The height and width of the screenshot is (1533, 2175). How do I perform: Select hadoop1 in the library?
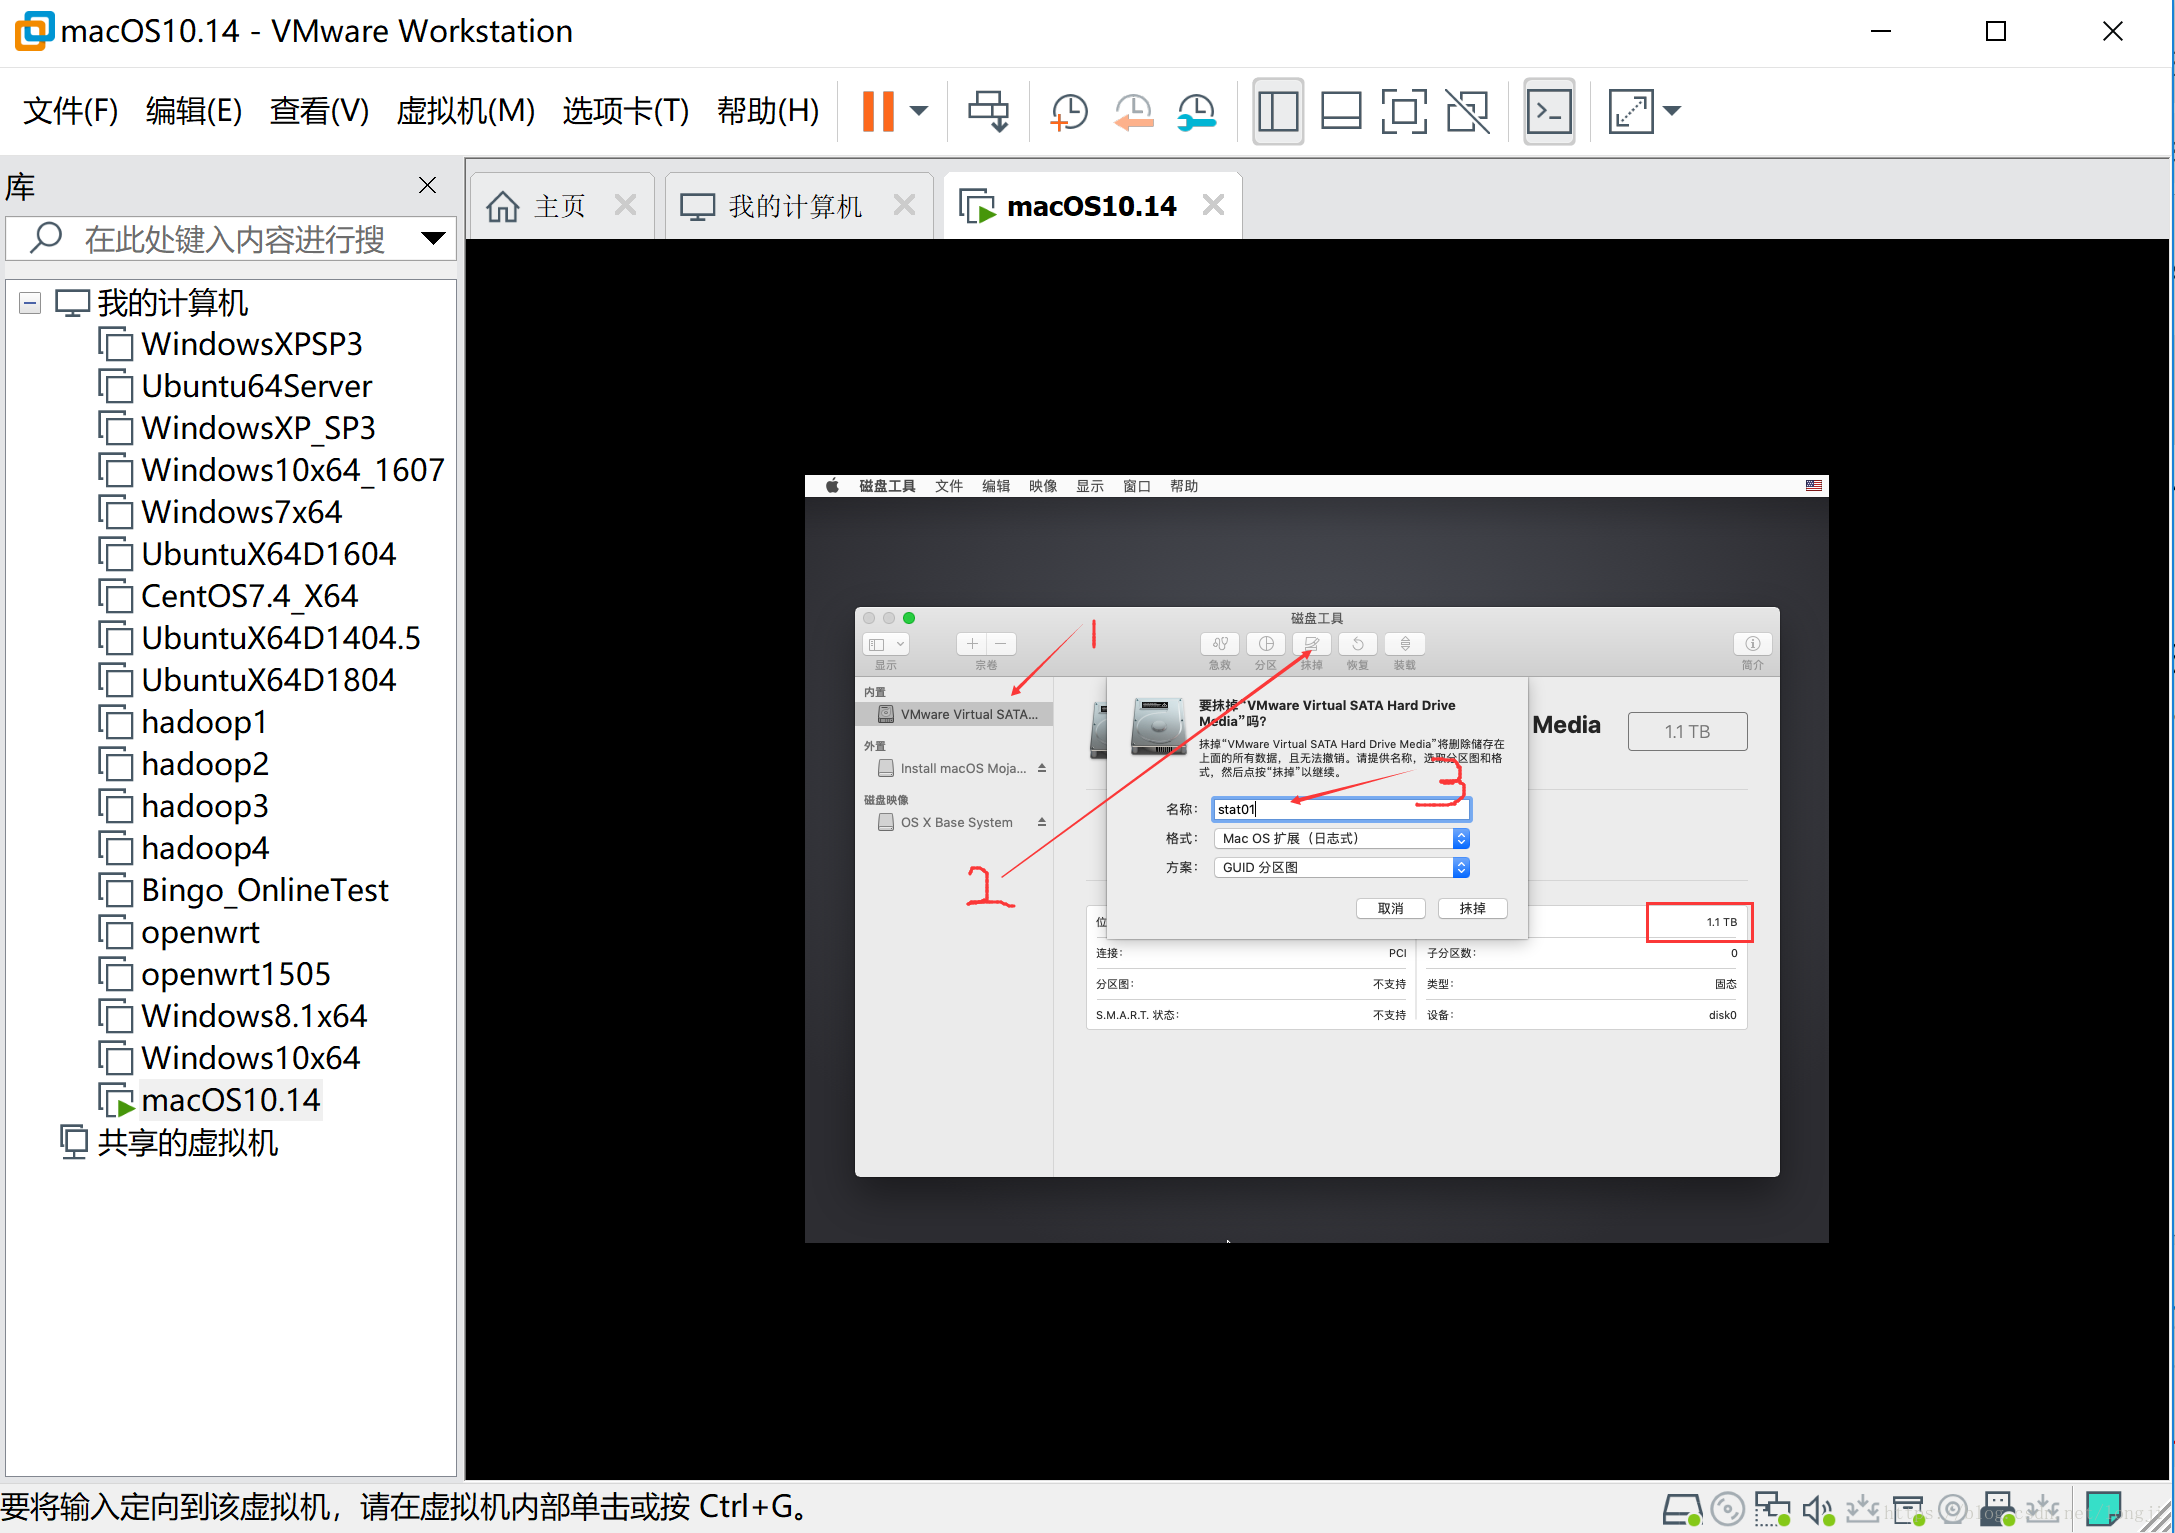pos(204,722)
